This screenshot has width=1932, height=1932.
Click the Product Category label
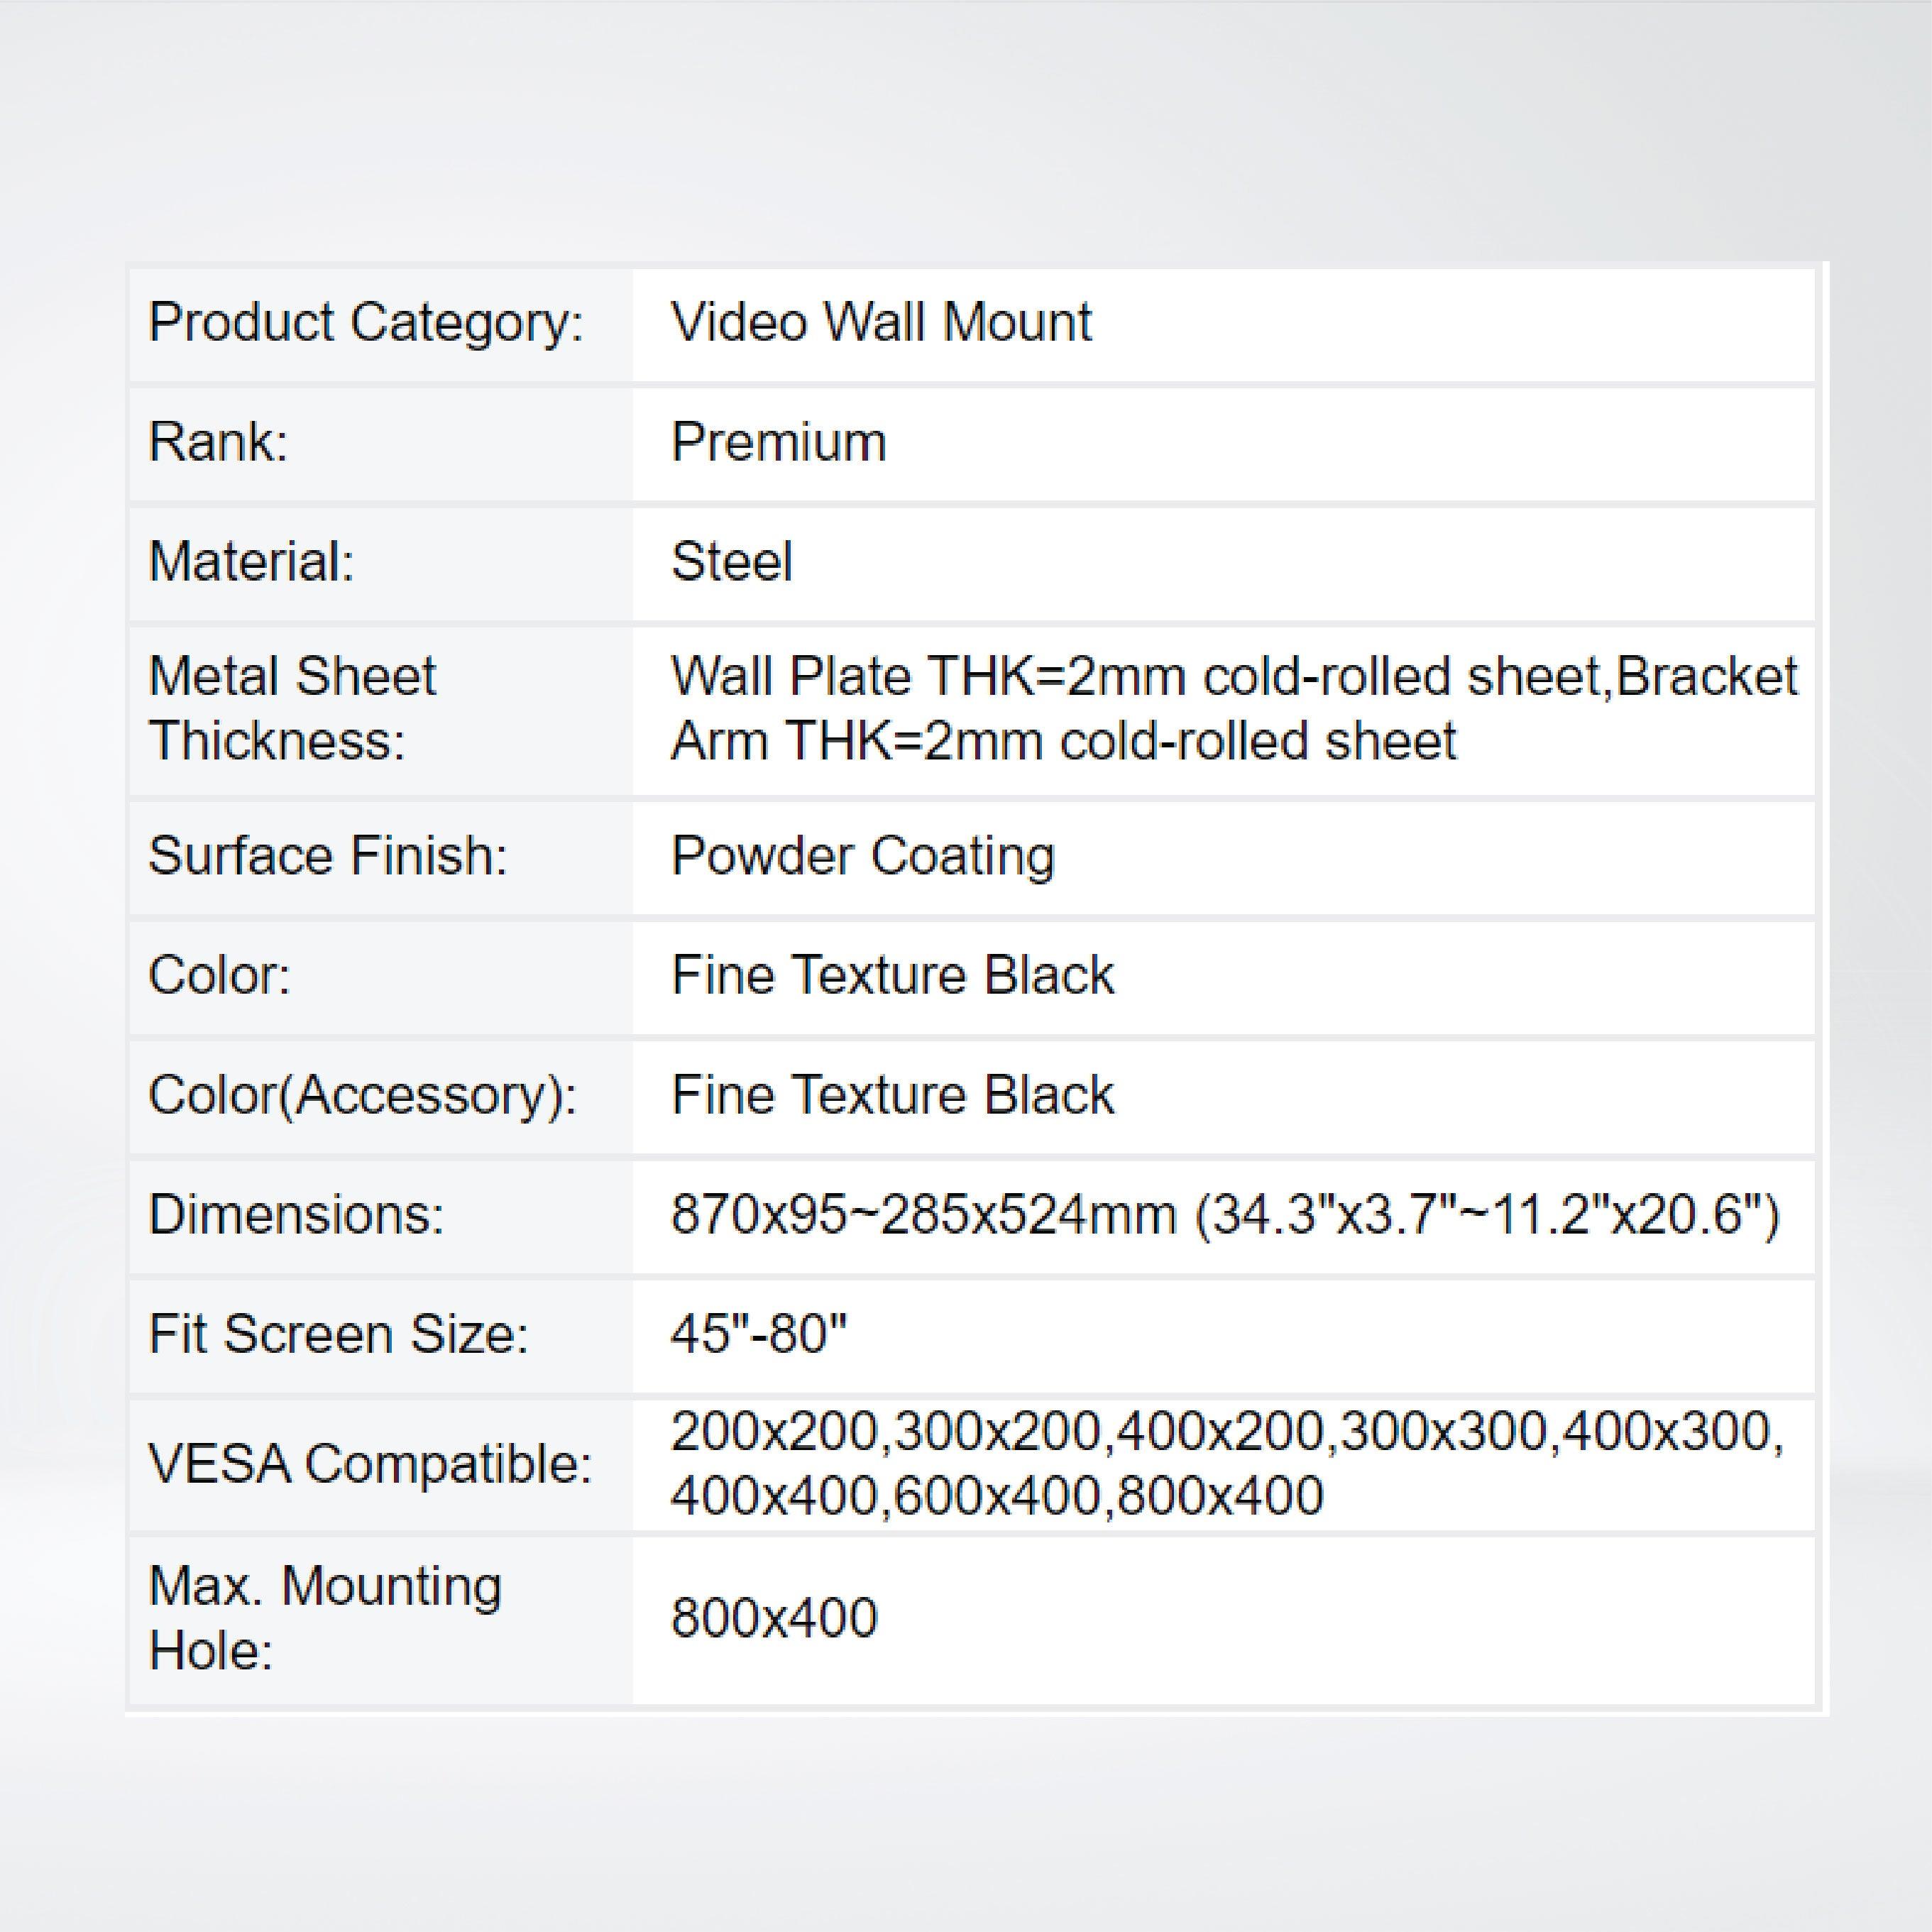pyautogui.click(x=366, y=323)
